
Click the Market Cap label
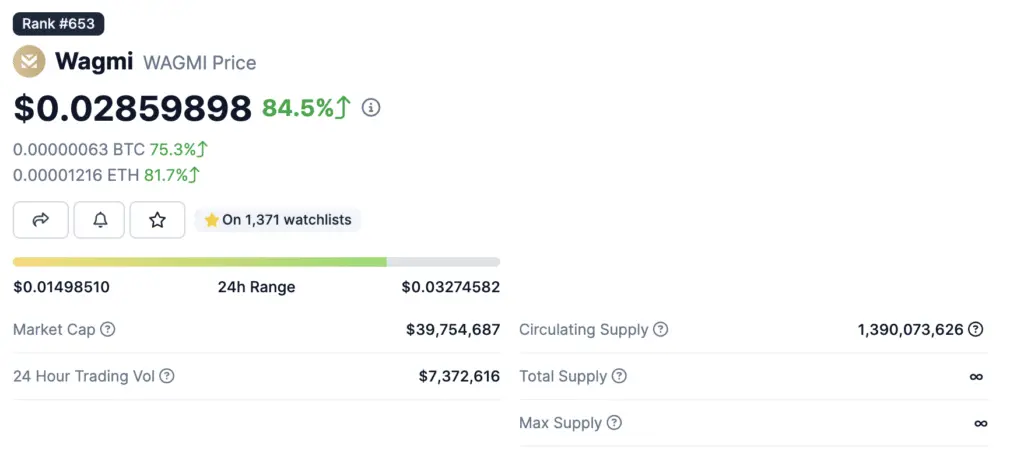point(54,329)
